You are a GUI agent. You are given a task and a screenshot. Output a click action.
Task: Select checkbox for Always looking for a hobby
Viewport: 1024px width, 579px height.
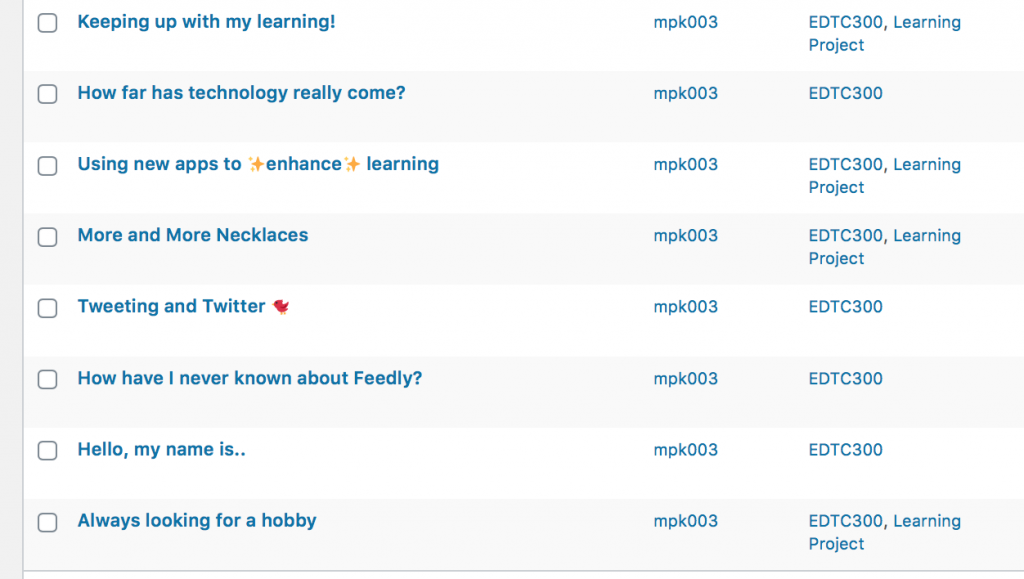coord(47,522)
